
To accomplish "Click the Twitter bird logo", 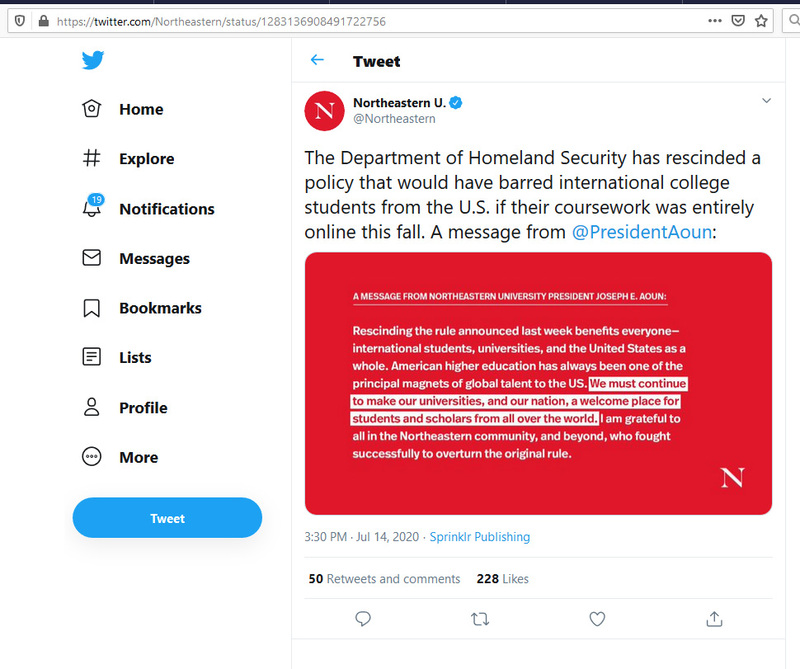I will 93,61.
